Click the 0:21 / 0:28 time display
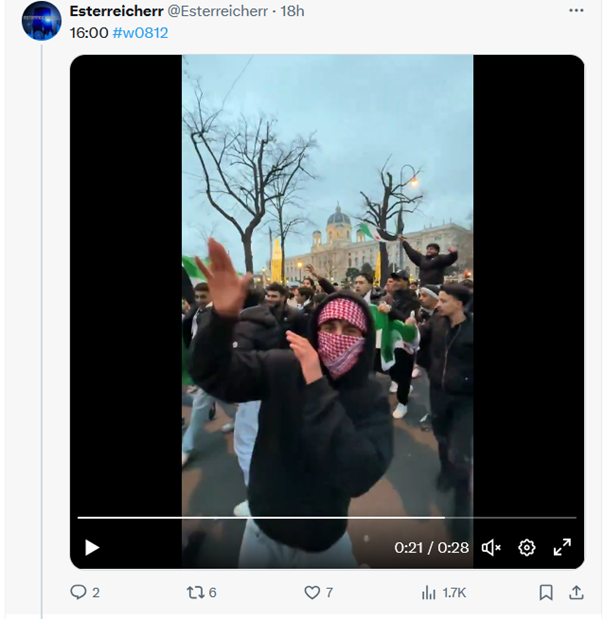Viewport: 605px width, 619px height. [431, 547]
